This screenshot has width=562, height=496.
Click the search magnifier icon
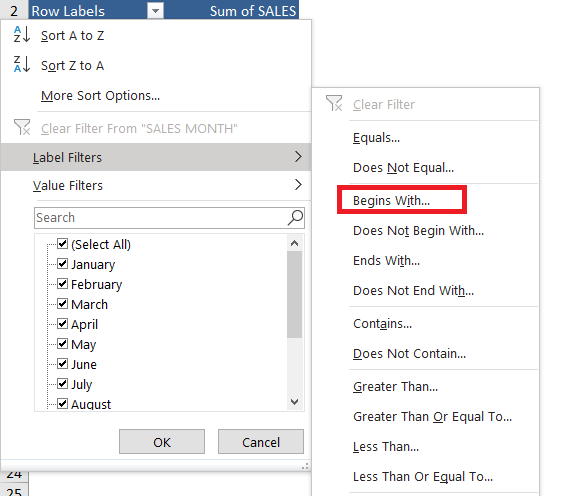pos(295,218)
